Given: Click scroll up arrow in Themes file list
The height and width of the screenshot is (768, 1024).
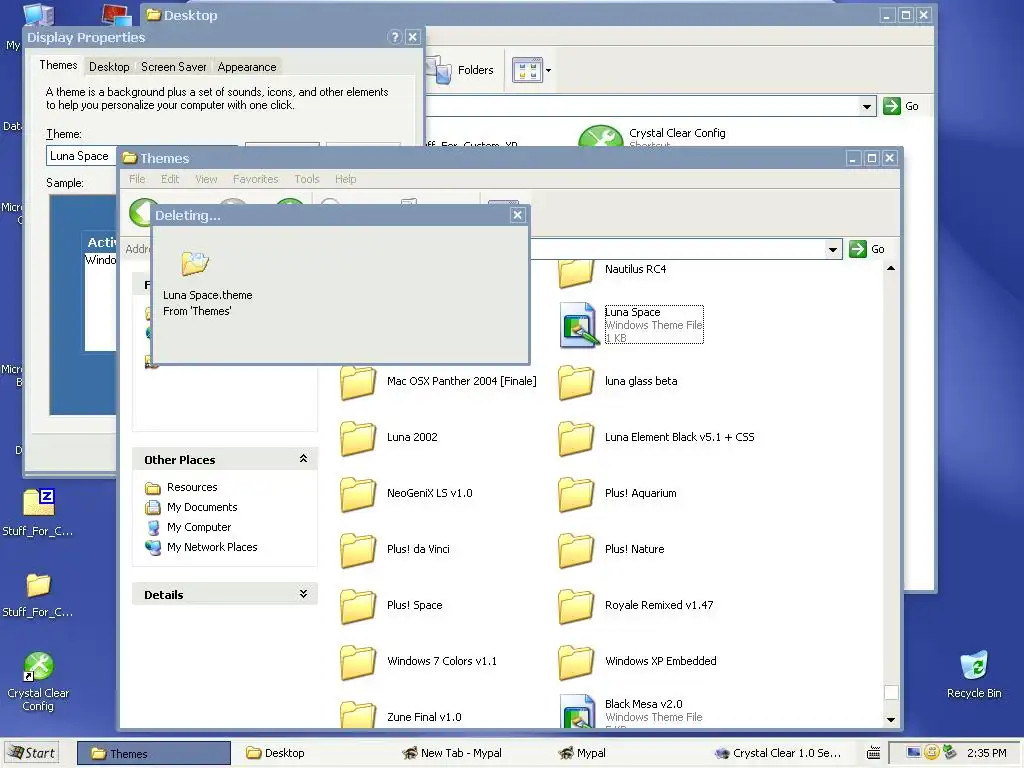Looking at the screenshot, I should tap(891, 268).
